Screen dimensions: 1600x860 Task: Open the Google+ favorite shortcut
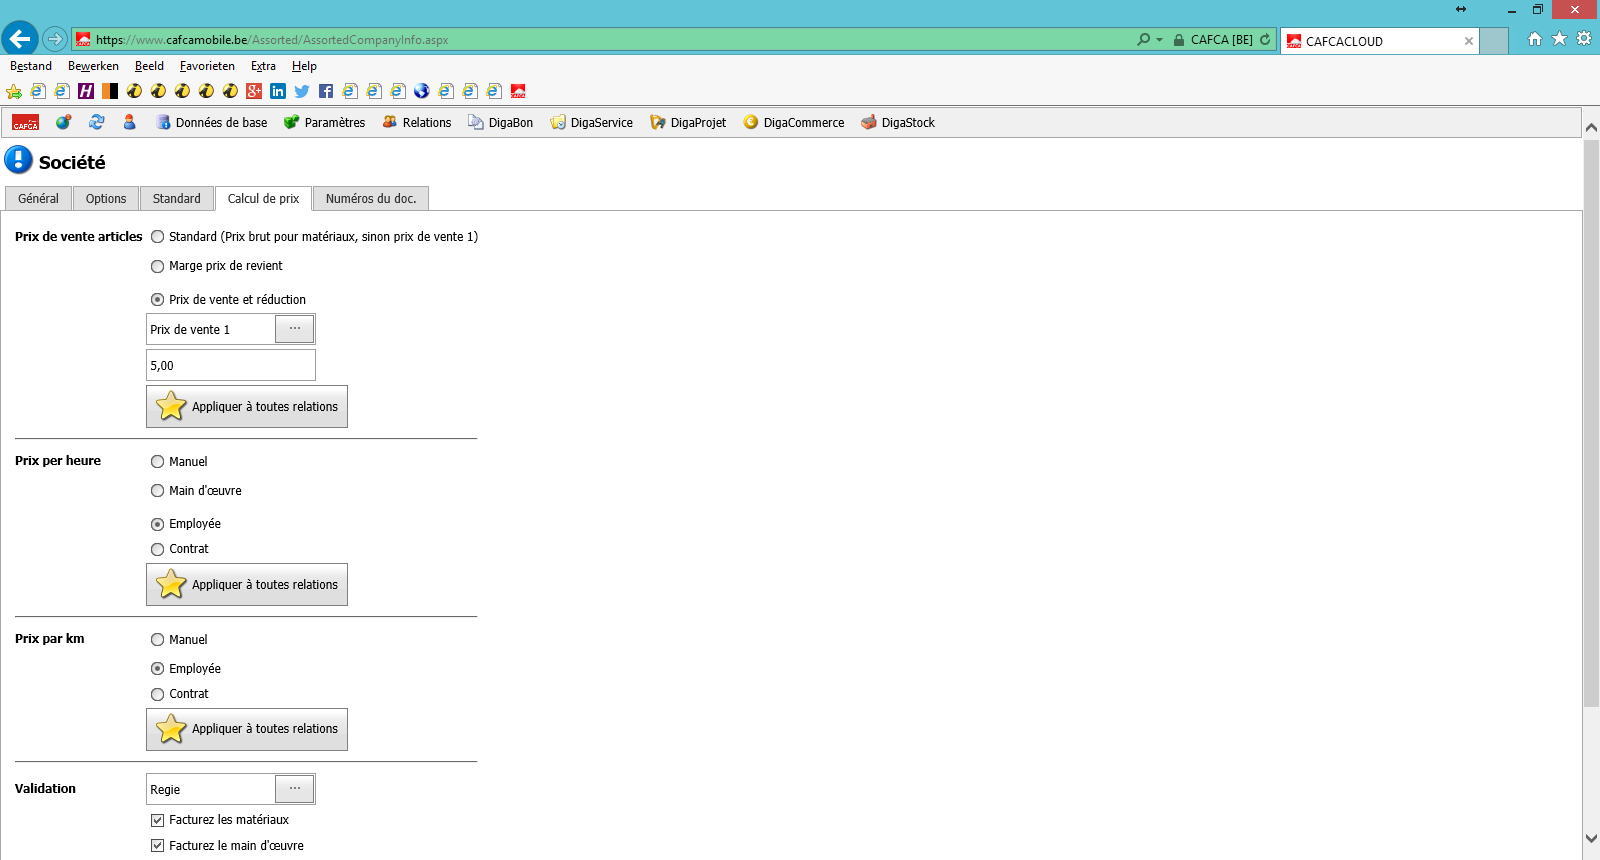point(254,91)
